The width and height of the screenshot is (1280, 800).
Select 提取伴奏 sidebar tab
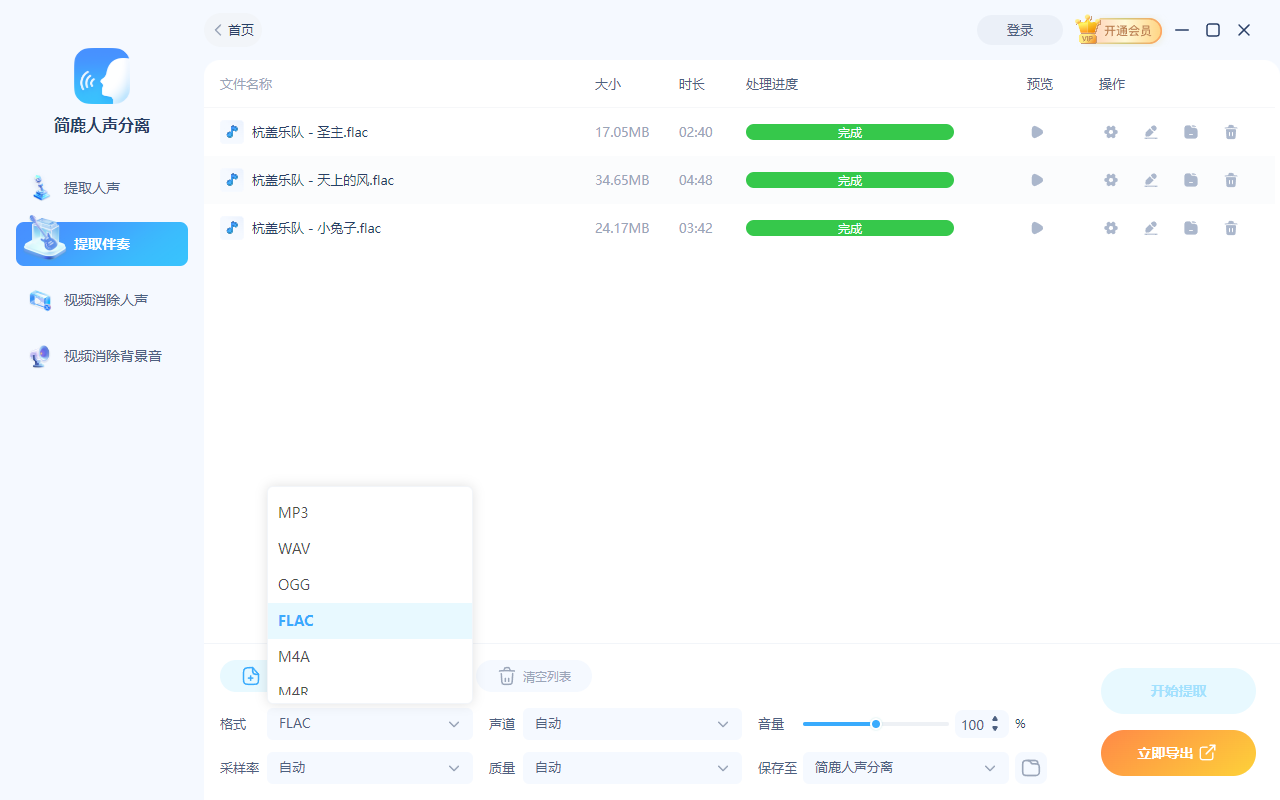(x=102, y=244)
